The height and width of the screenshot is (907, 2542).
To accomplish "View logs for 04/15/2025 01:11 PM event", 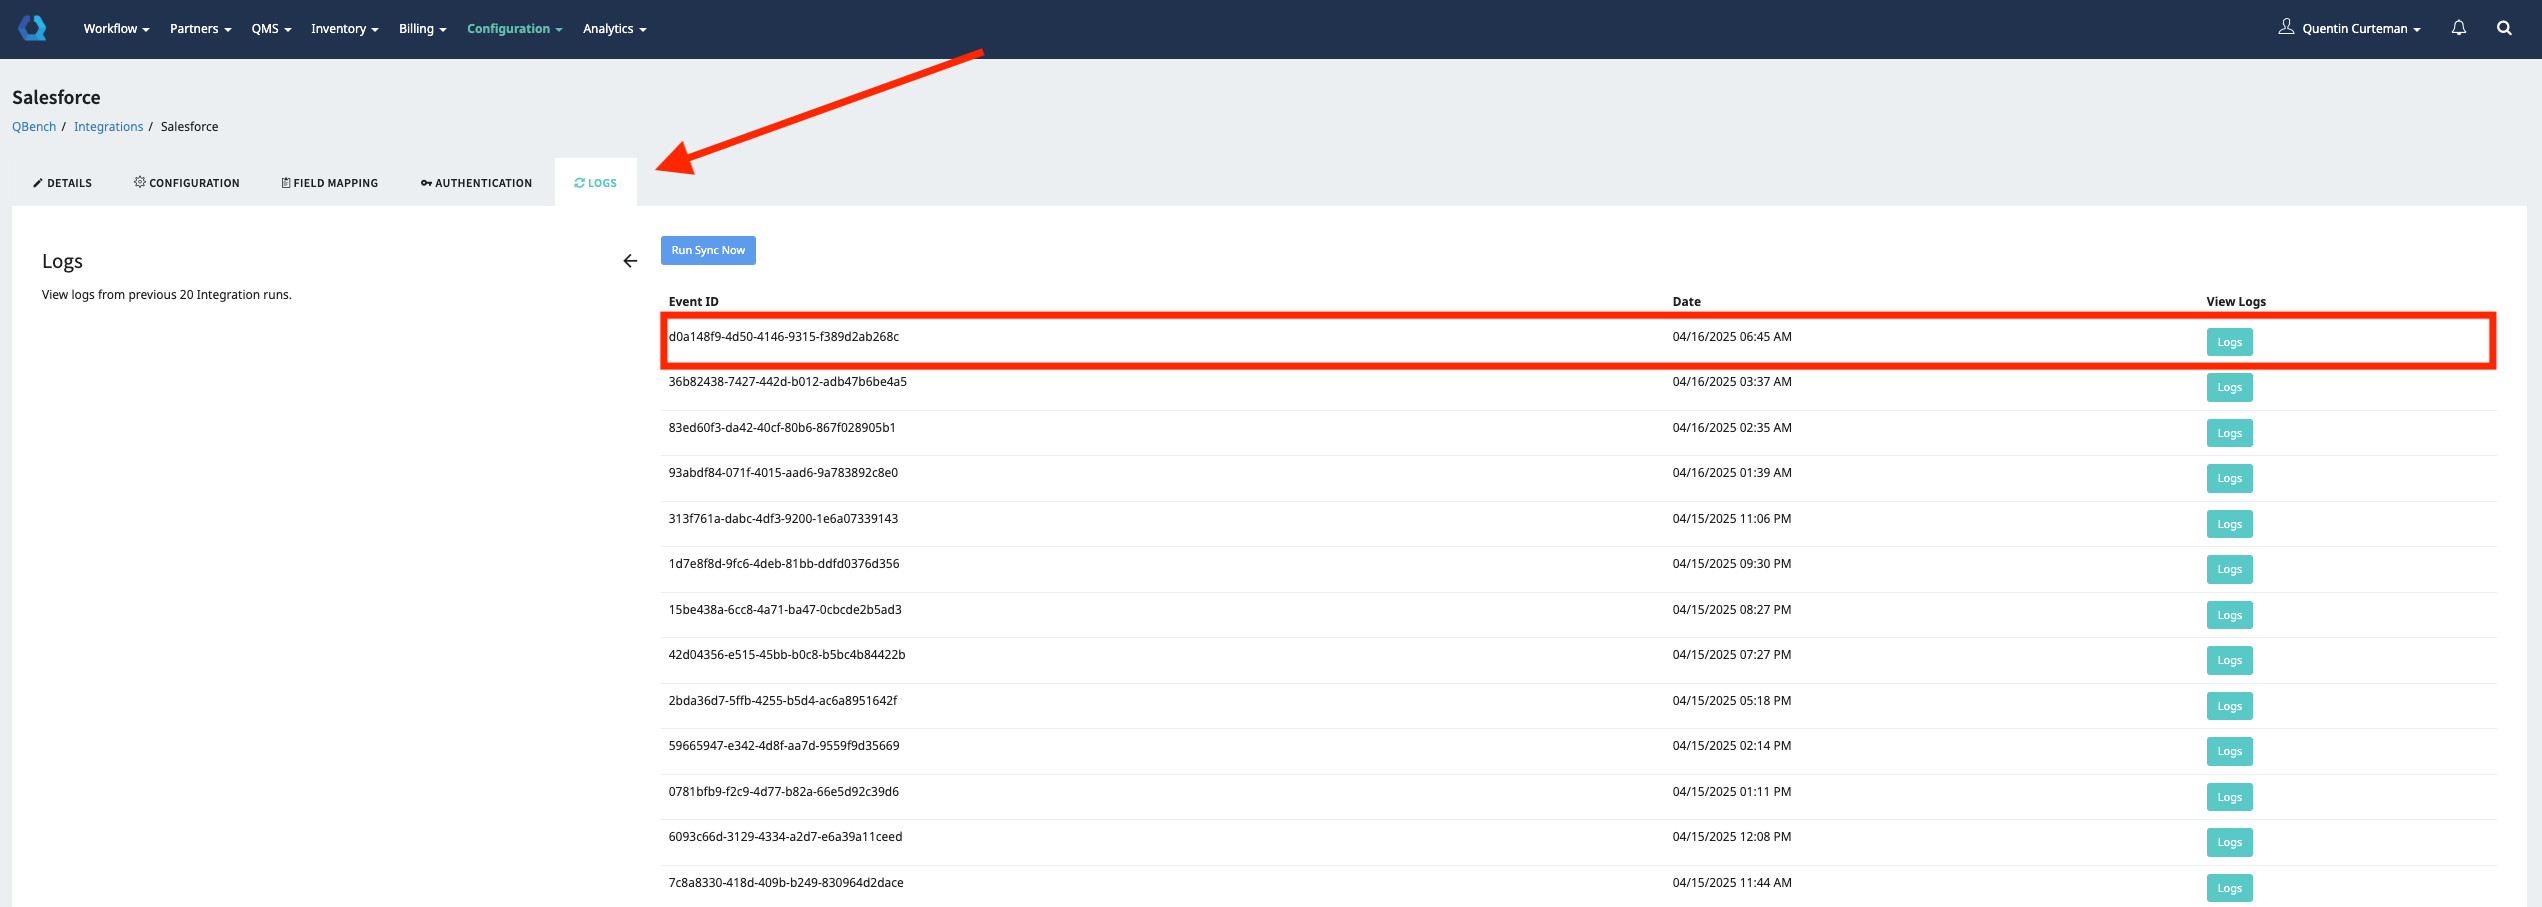I will [x=2229, y=797].
